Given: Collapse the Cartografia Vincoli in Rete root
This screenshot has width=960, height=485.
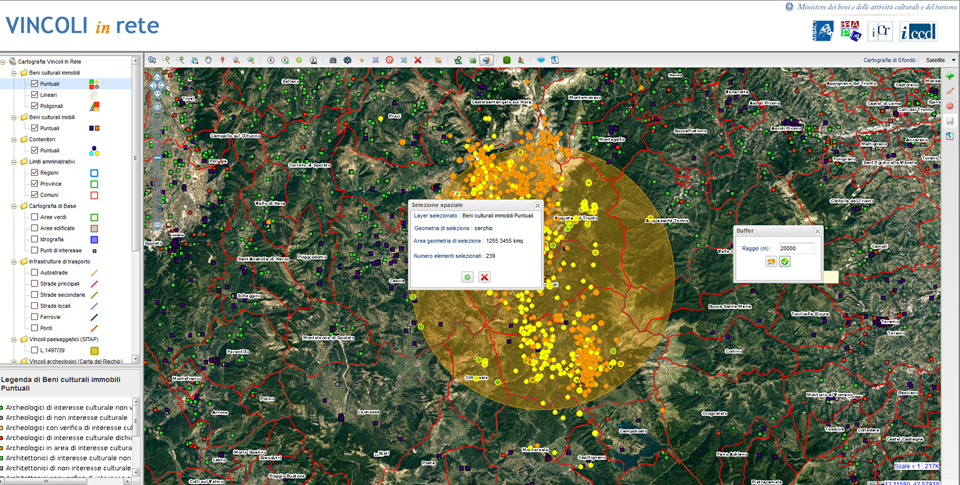Looking at the screenshot, I should pyautogui.click(x=3, y=62).
